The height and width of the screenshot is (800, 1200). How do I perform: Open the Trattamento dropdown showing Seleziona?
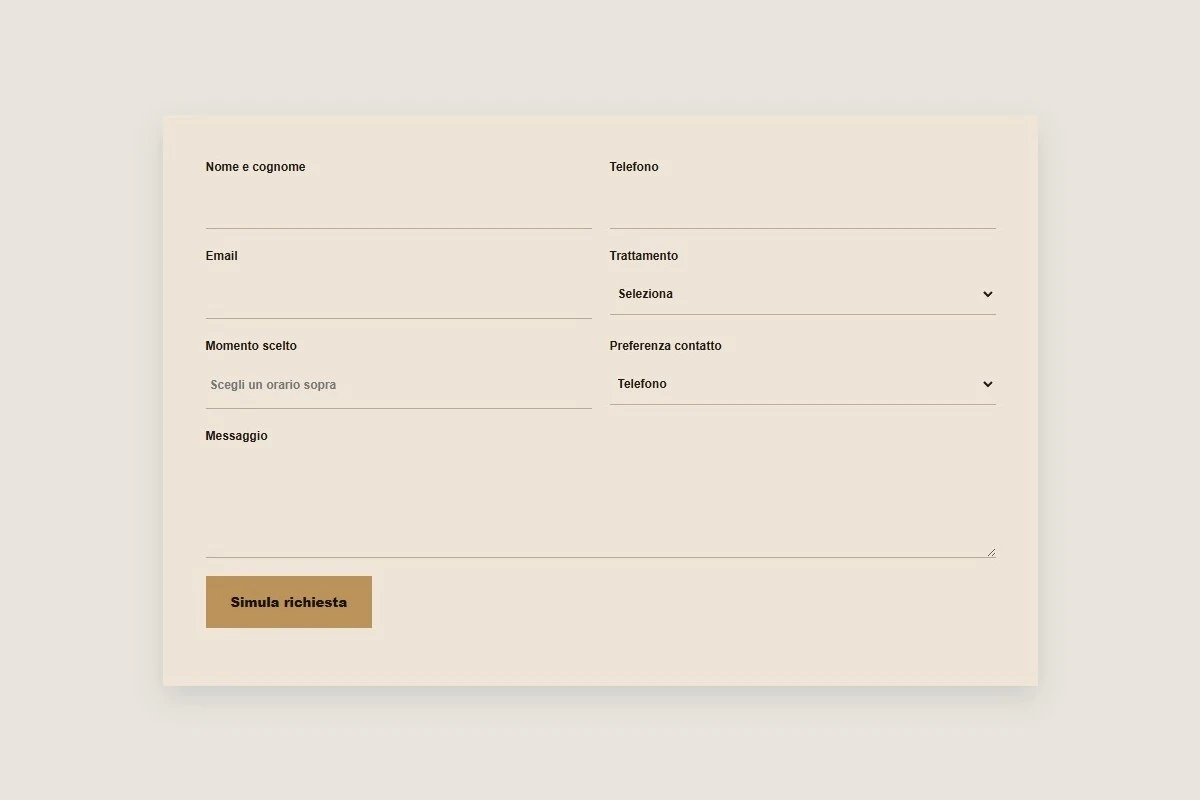[802, 294]
